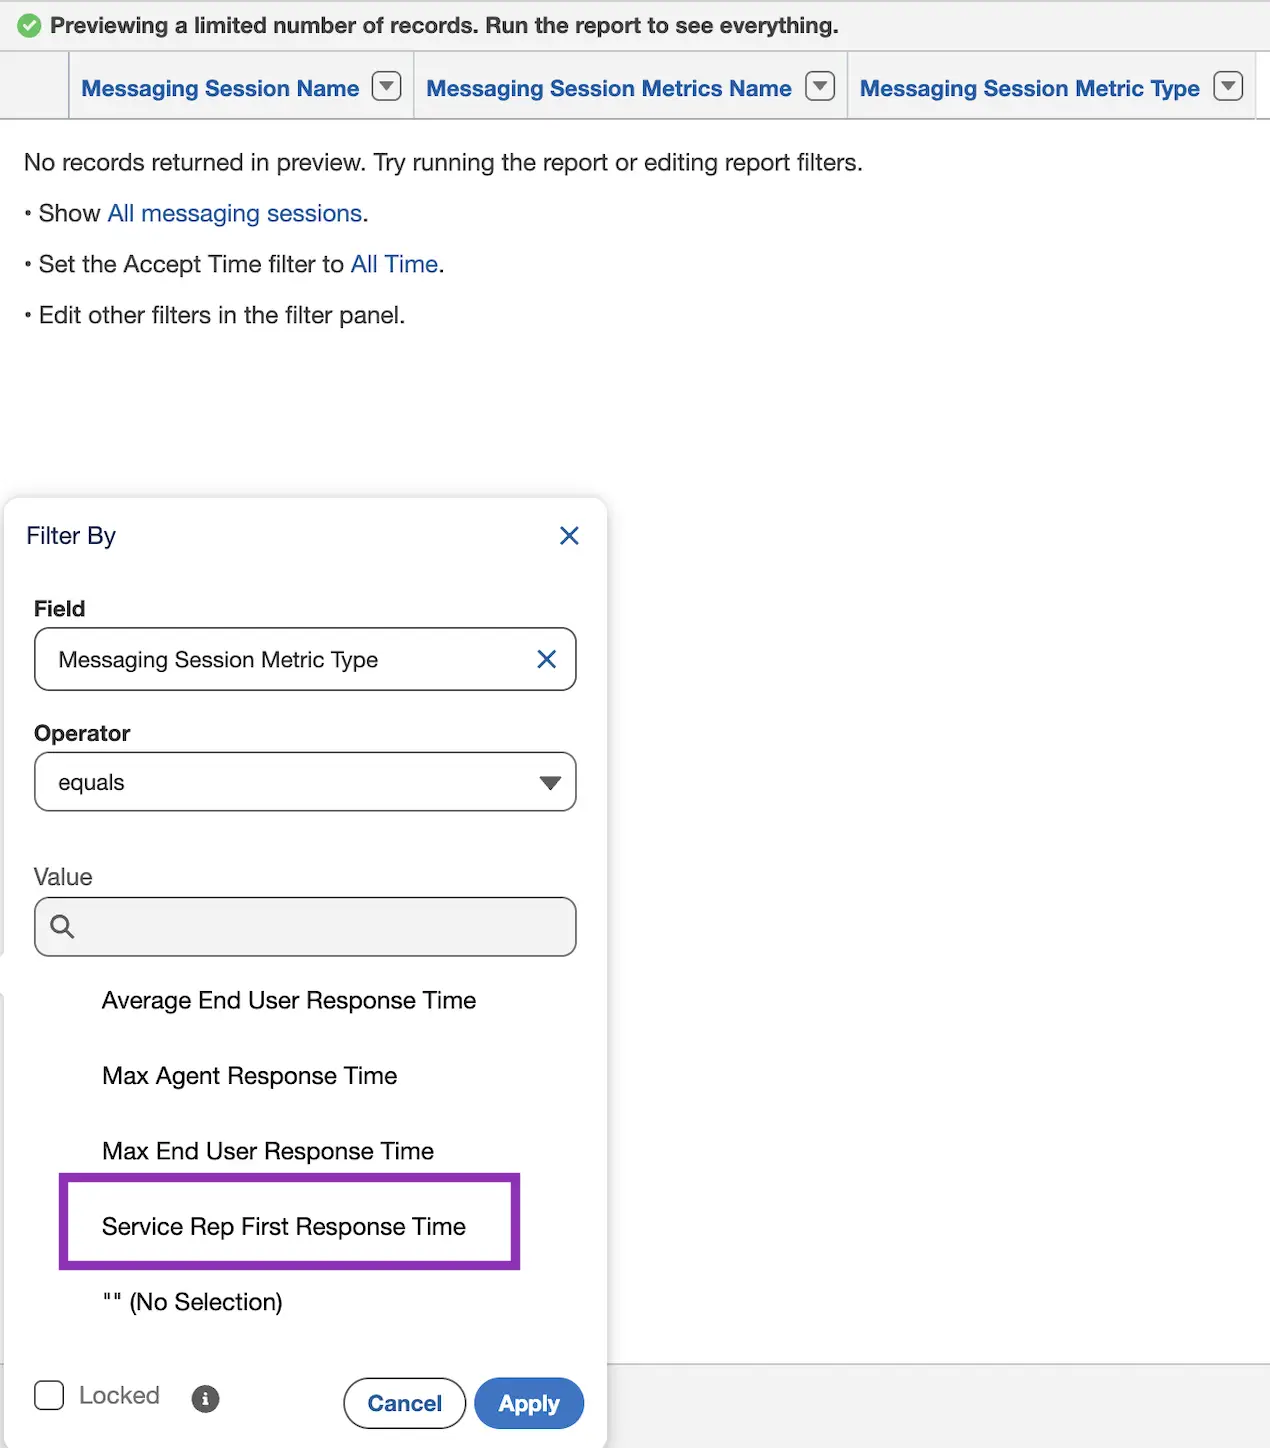
Task: Cancel the filter changes
Action: click(x=404, y=1403)
